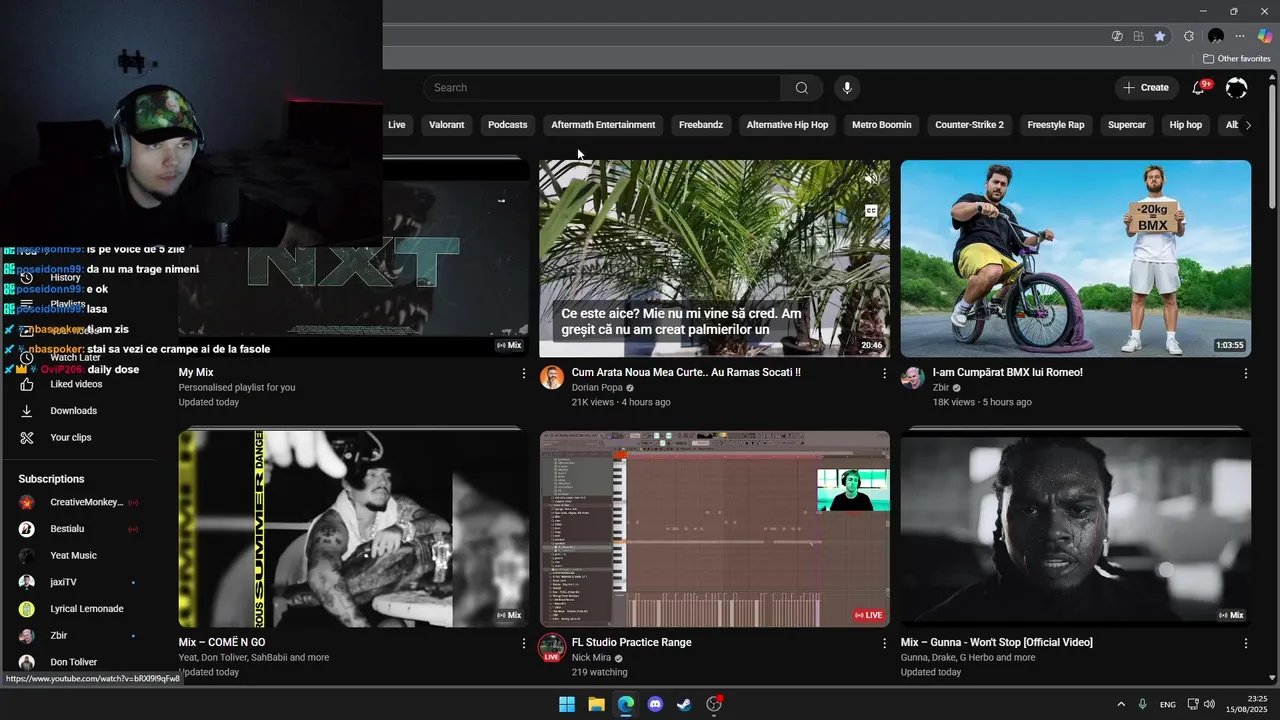This screenshot has height=720, width=1280.
Task: Choose the Supercar chip
Action: click(x=1127, y=125)
